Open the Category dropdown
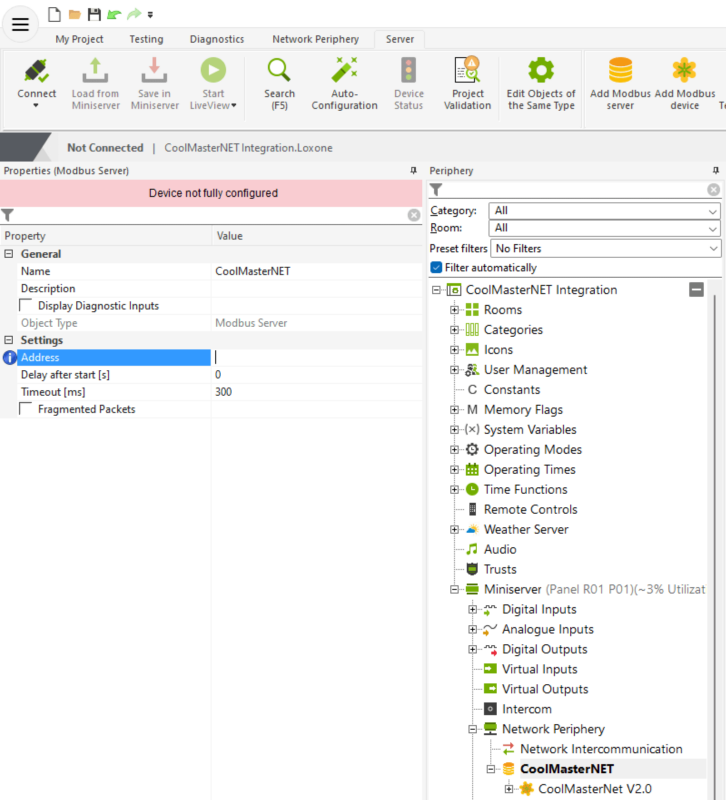This screenshot has height=800, width=726. [x=604, y=211]
